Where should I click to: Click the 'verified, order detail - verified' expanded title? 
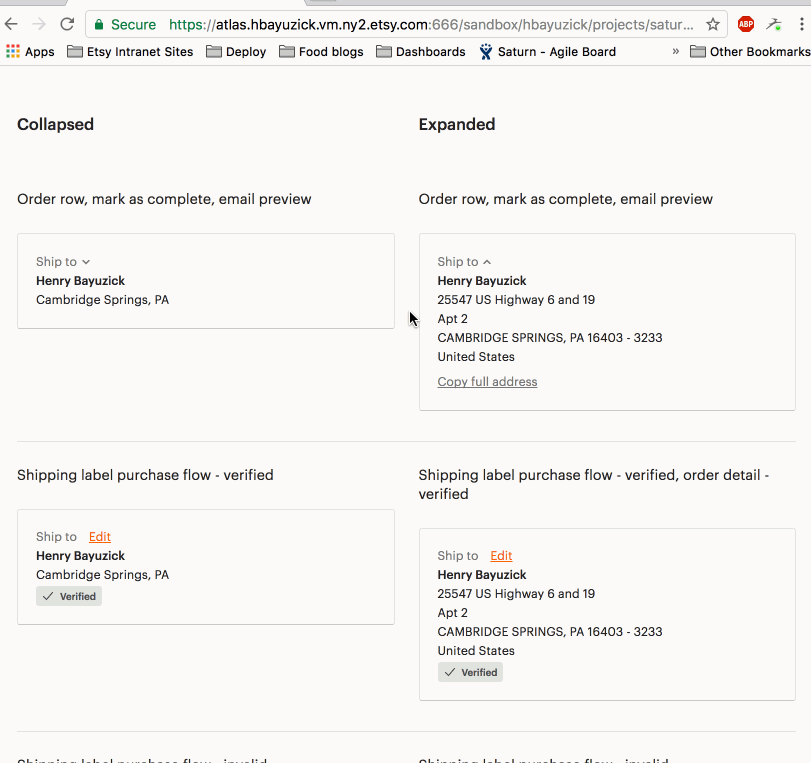(594, 484)
